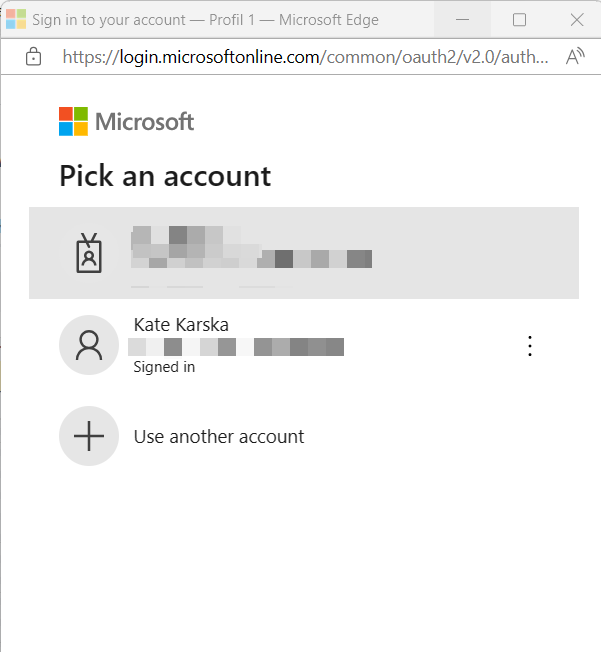Click the "Pick an account" heading
This screenshot has height=652, width=601.
165,176
